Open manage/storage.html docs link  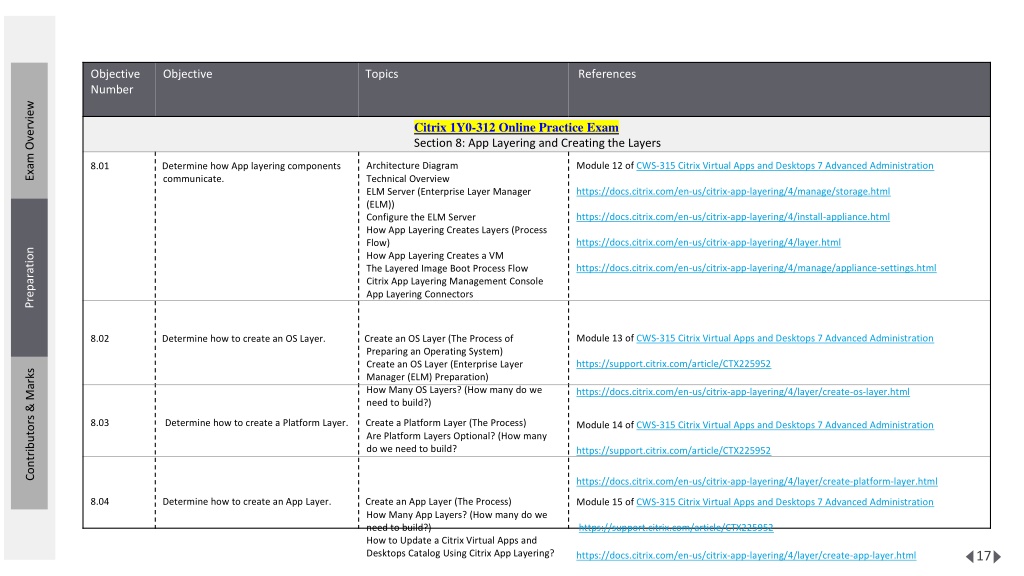pos(733,191)
